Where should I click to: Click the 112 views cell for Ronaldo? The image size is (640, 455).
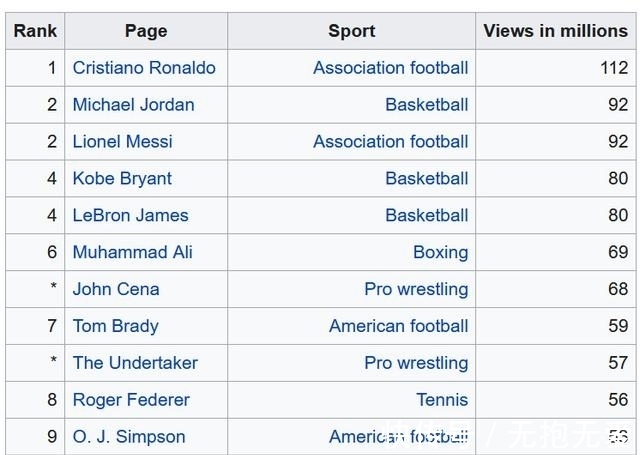[x=613, y=68]
